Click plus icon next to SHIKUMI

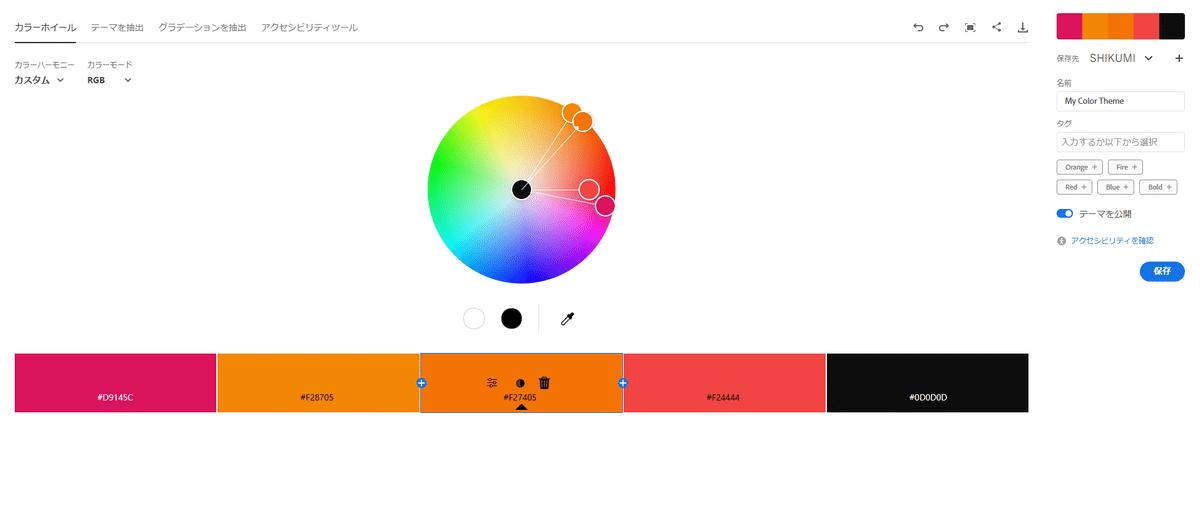pyautogui.click(x=1179, y=58)
